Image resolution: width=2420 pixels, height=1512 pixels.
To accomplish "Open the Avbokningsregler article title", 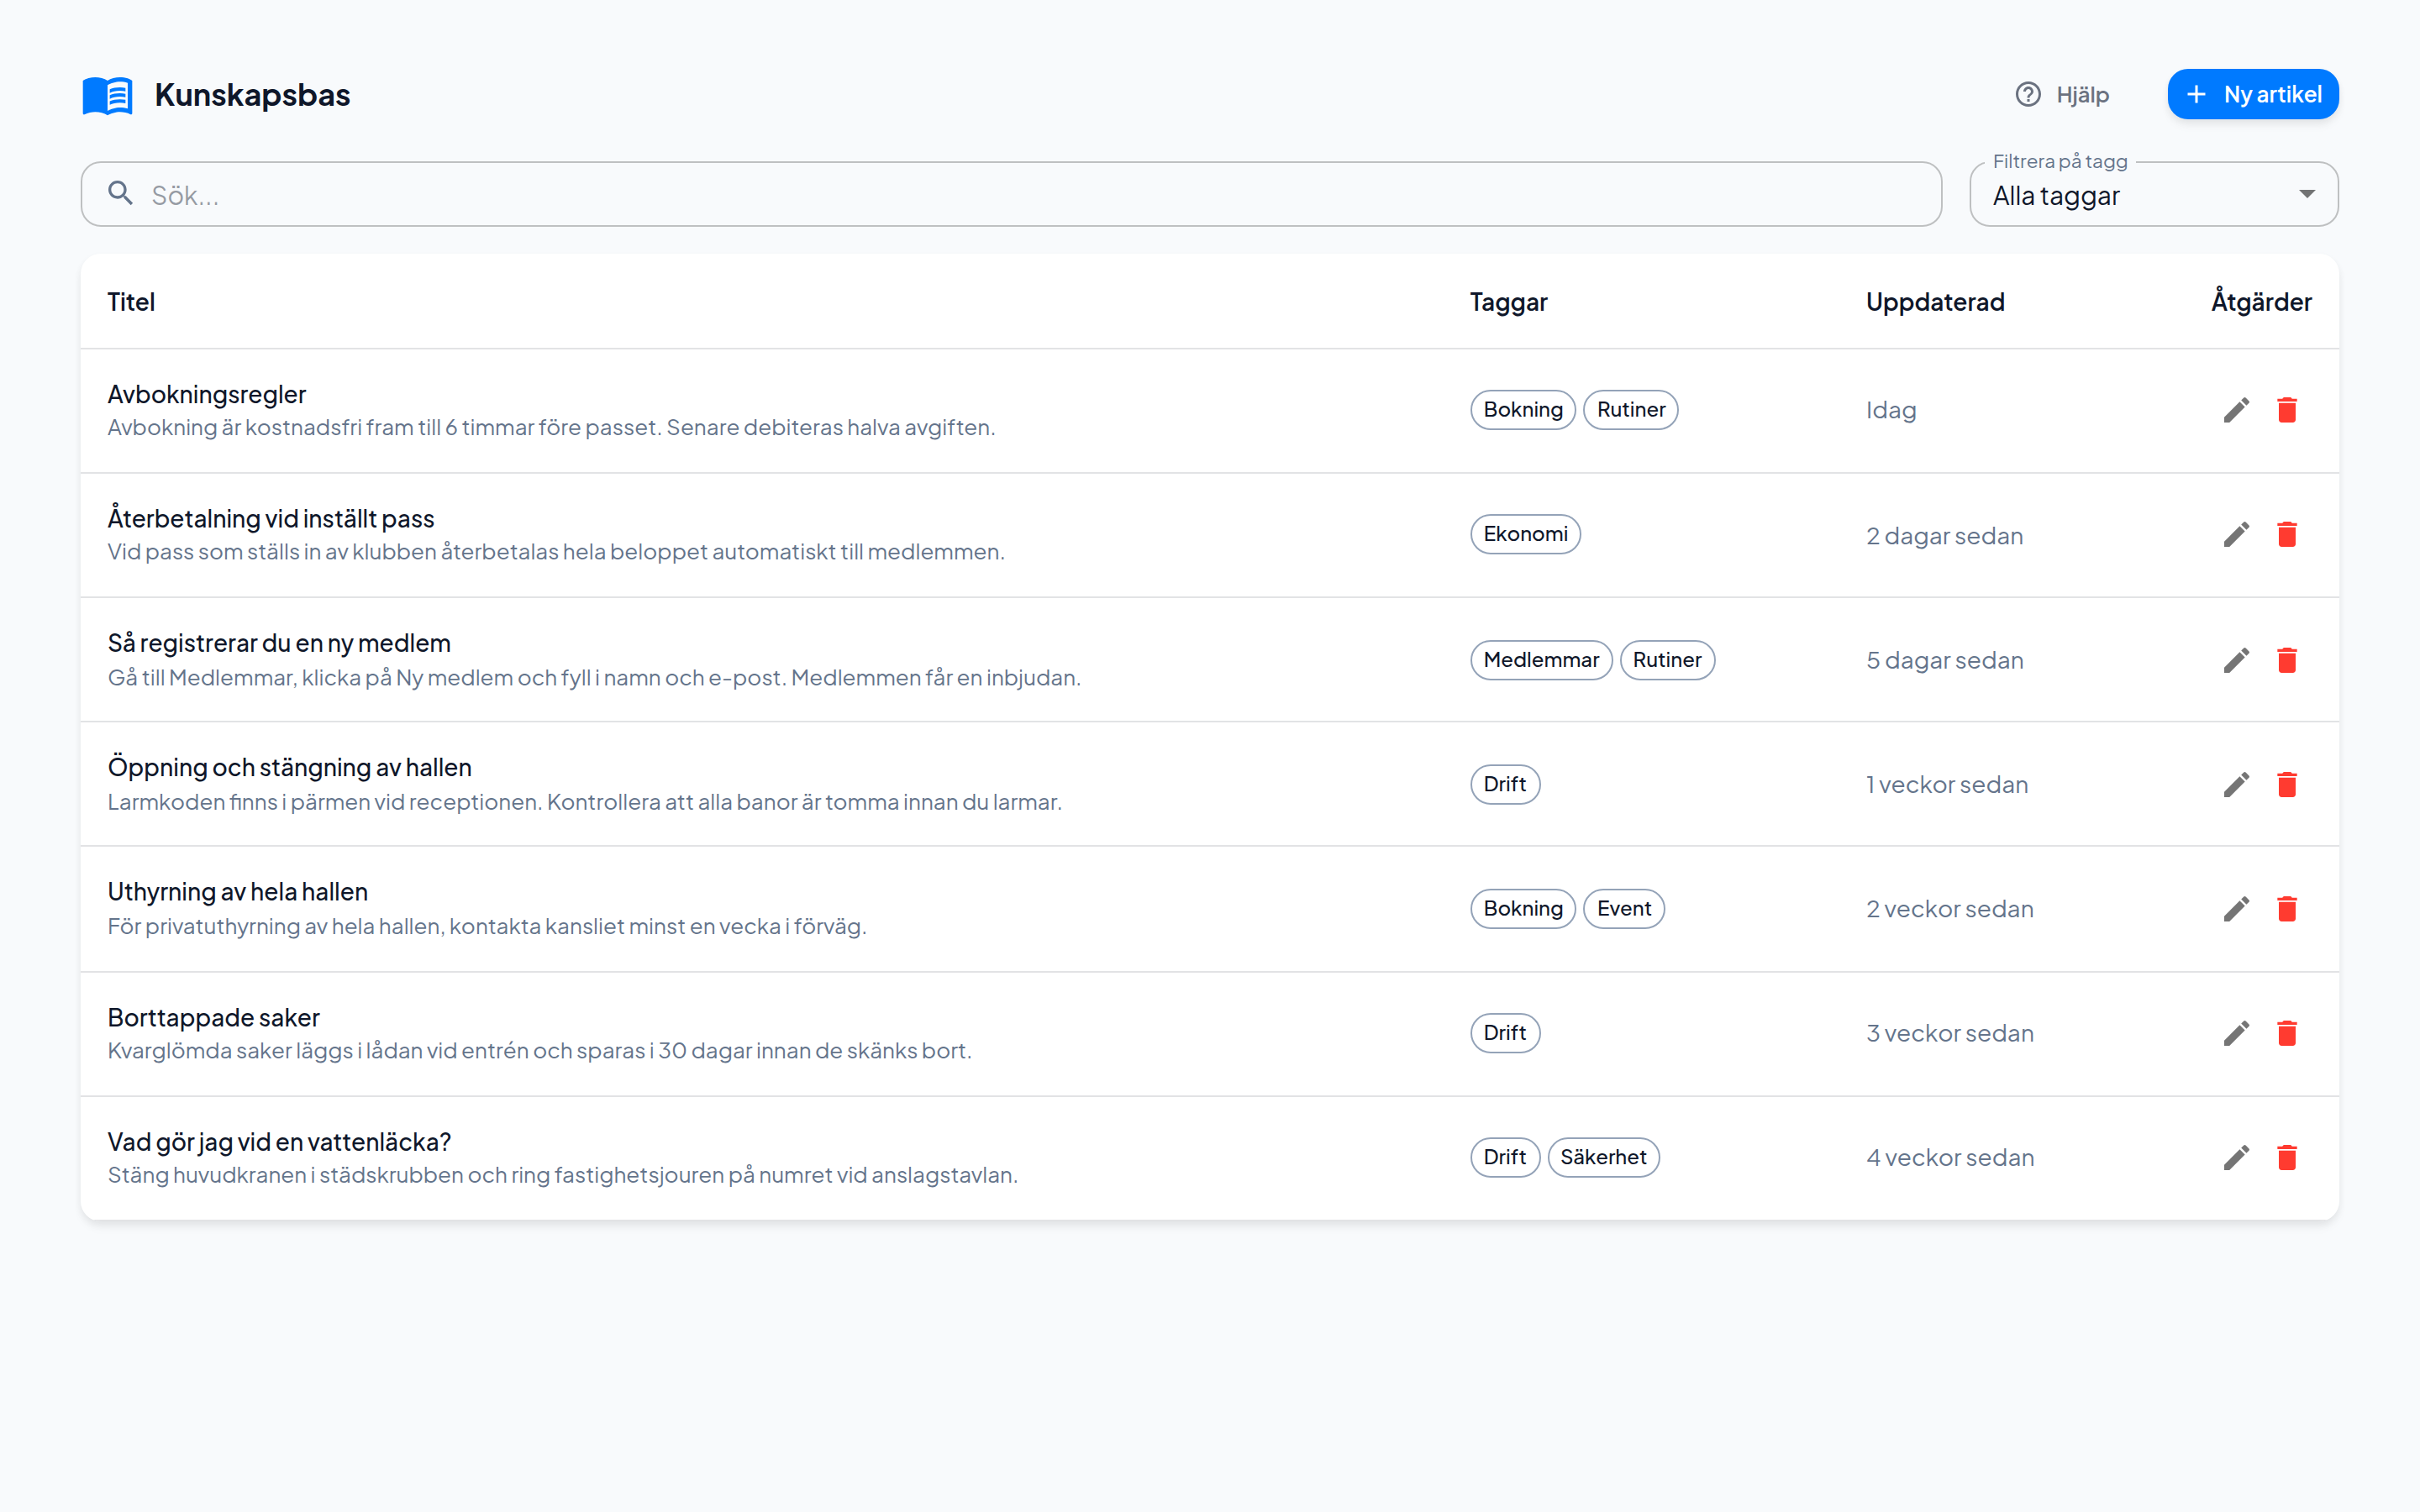I will [x=207, y=394].
